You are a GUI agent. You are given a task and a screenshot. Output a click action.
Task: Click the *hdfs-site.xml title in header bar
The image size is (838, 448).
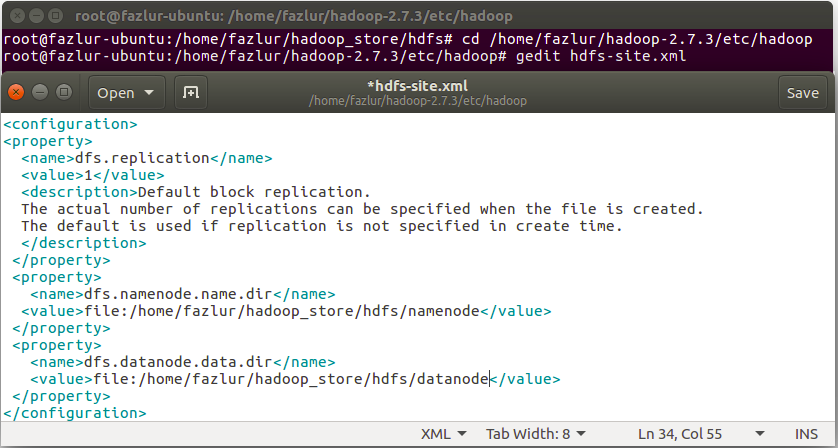tap(417, 86)
